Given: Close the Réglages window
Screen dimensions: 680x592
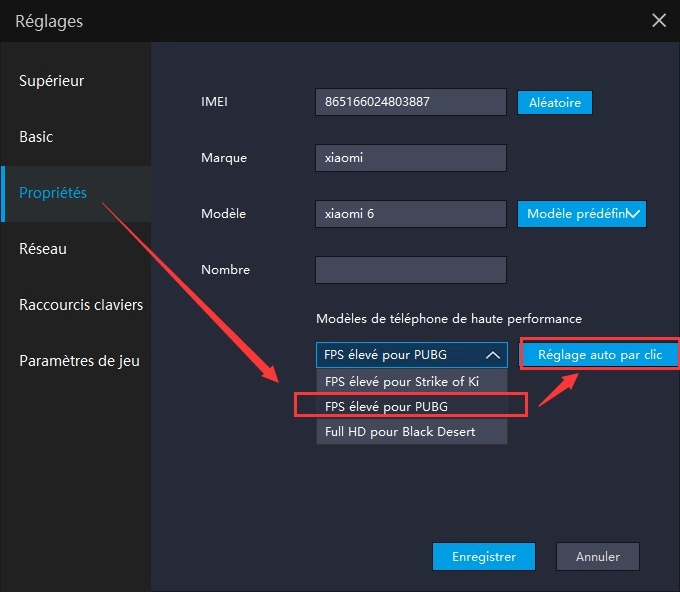Looking at the screenshot, I should pos(659,20).
